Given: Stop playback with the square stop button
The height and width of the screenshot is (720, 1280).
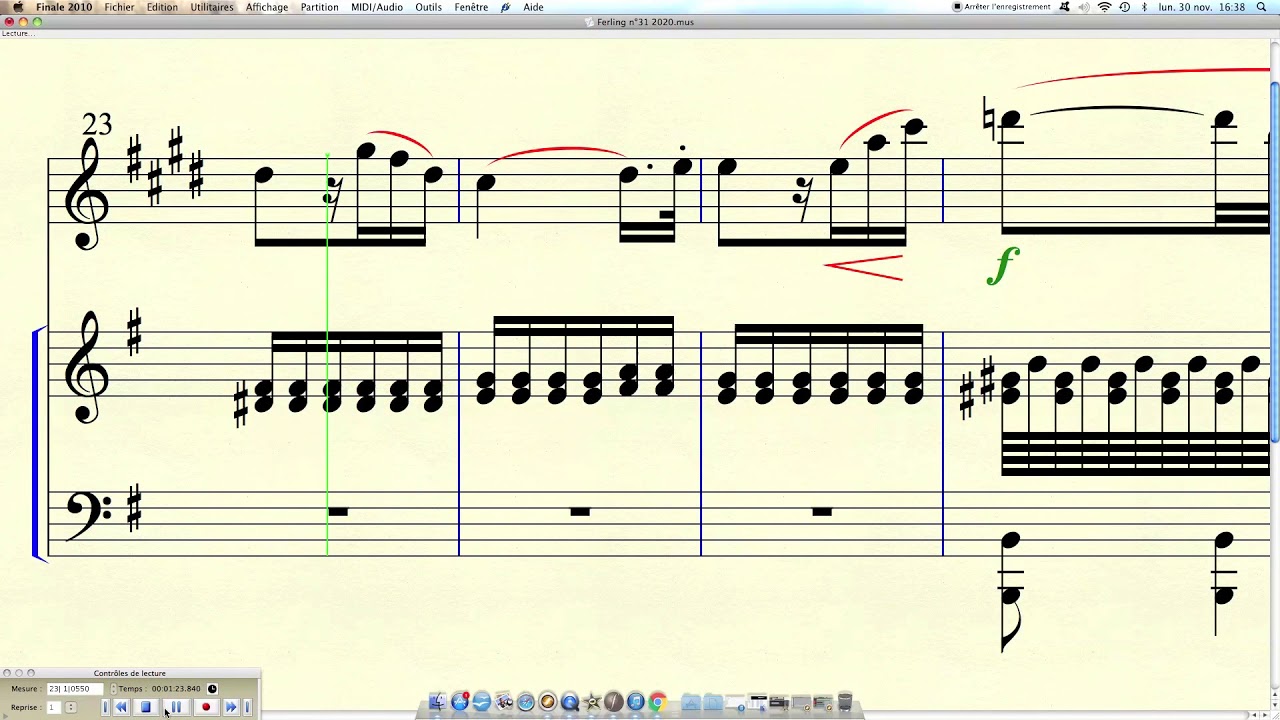Looking at the screenshot, I should (146, 707).
